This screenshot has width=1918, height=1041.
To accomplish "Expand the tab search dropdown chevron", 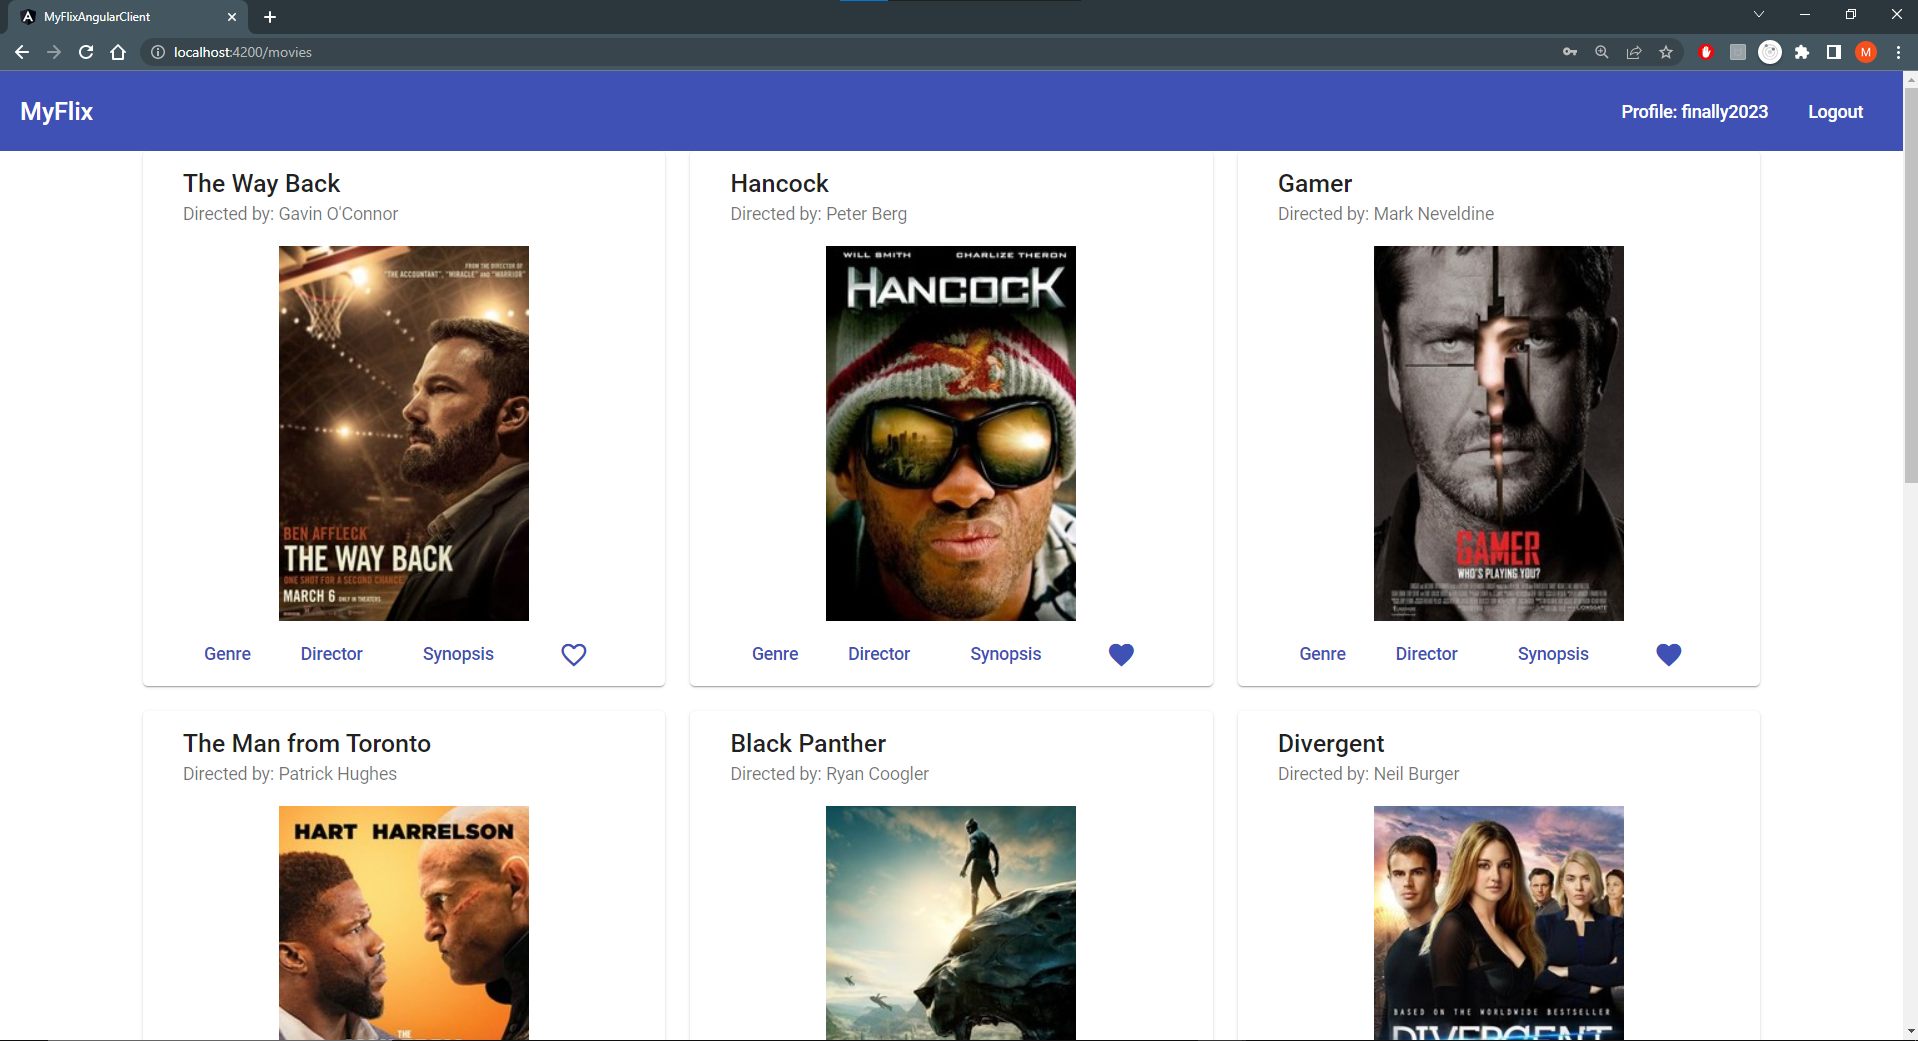I will (1759, 14).
